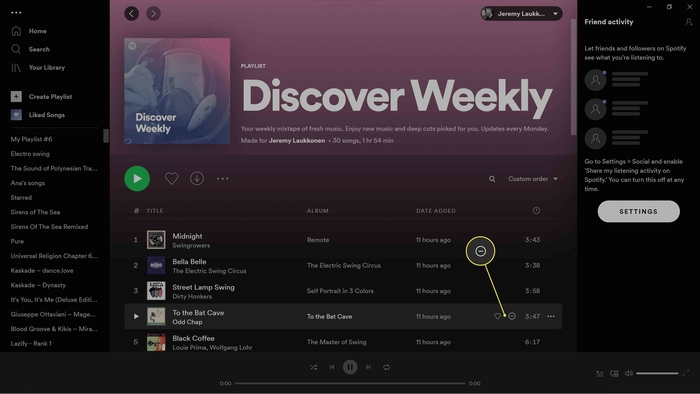700x394 pixels.
Task: Open Dirty Honkers artist link
Action: click(x=192, y=296)
